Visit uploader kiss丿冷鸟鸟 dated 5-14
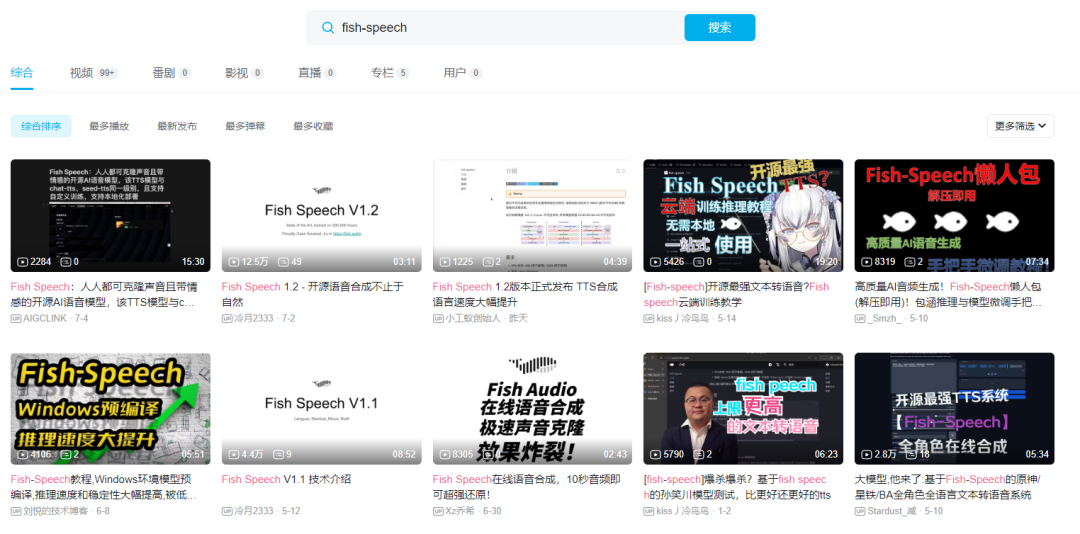 [682, 318]
